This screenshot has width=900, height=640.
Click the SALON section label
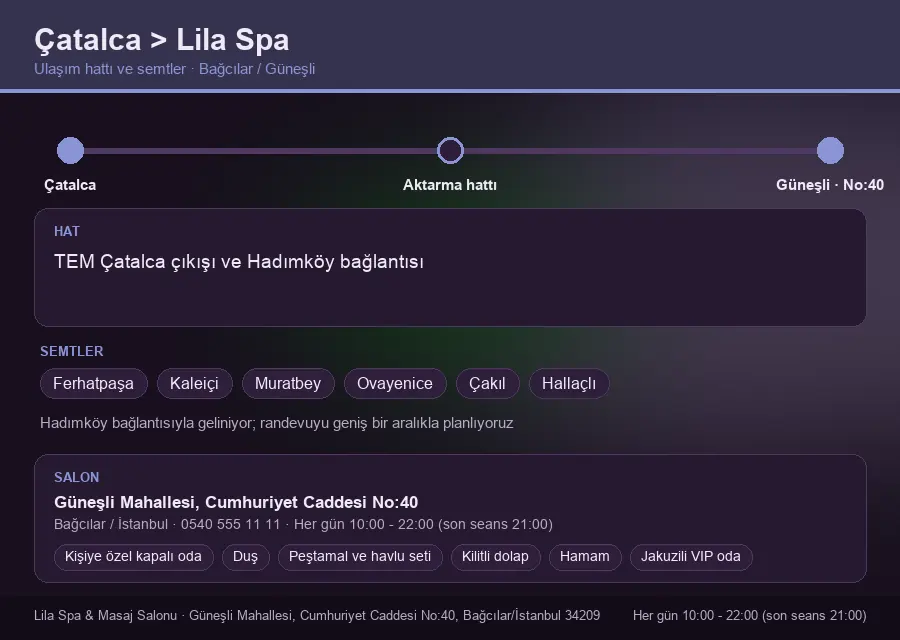pos(76,478)
